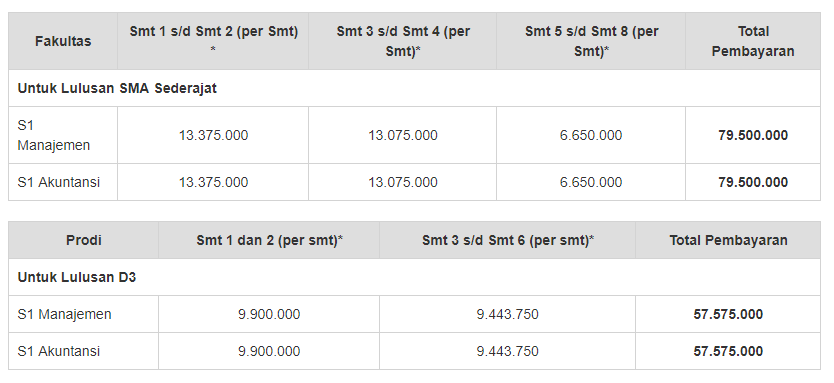Select the 13.375.000 value for S1 Manajemen

[x=213, y=135]
